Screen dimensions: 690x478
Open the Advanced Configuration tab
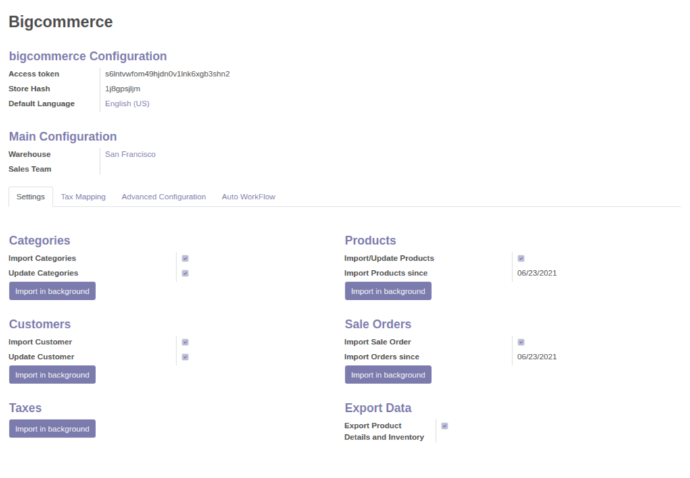[164, 197]
